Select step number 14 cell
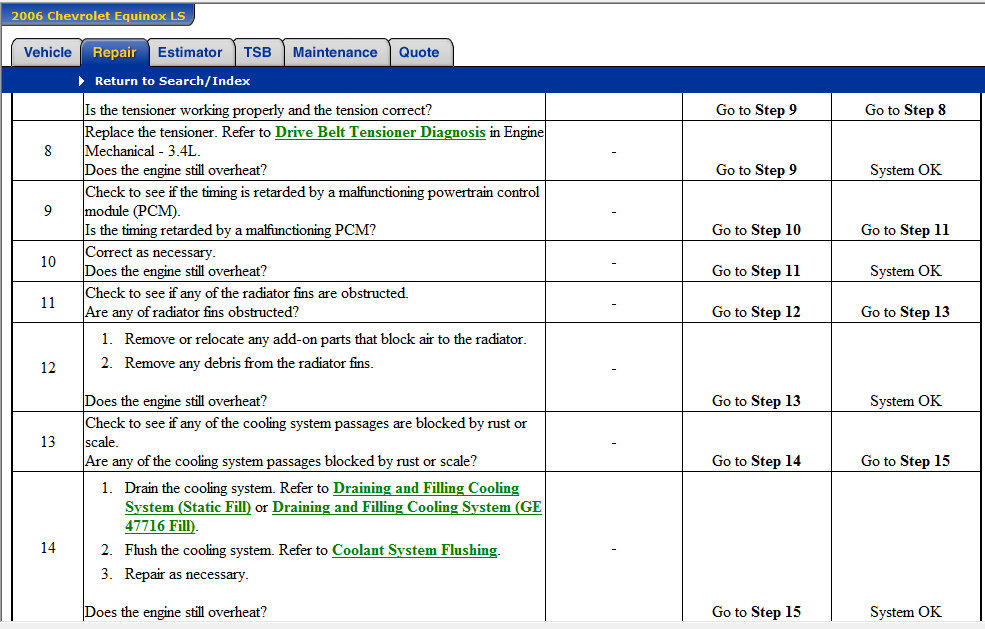 (48, 547)
